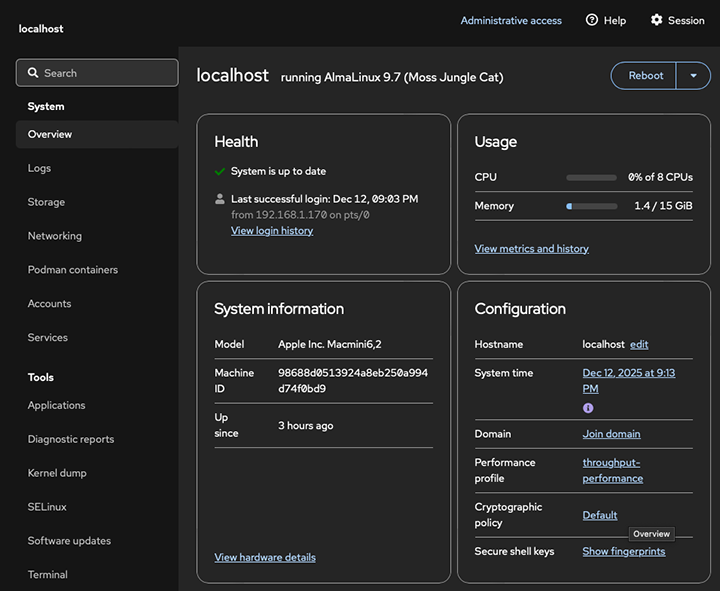The width and height of the screenshot is (720, 591).
Task: Click the Join domain link
Action: 611,434
